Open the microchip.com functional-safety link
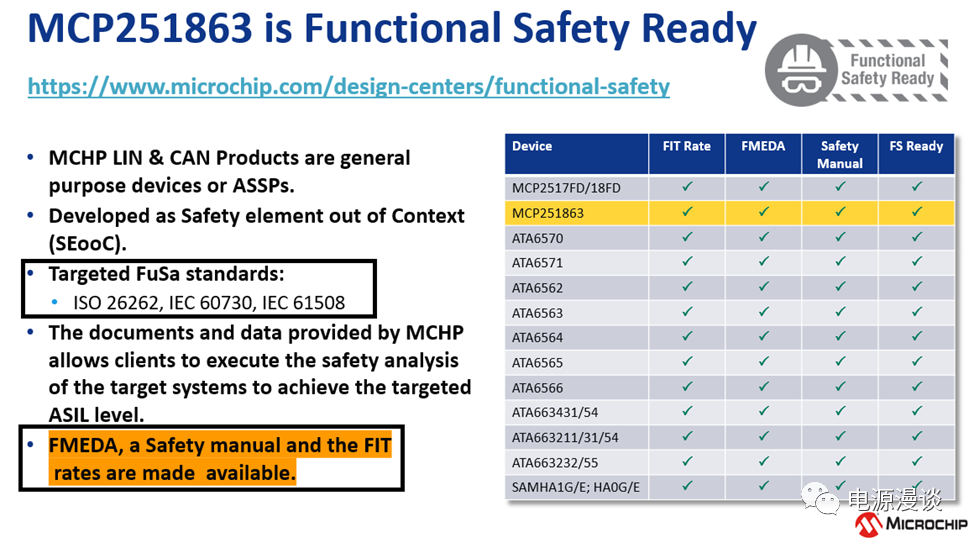This screenshot has height=543, width=974. click(348, 87)
